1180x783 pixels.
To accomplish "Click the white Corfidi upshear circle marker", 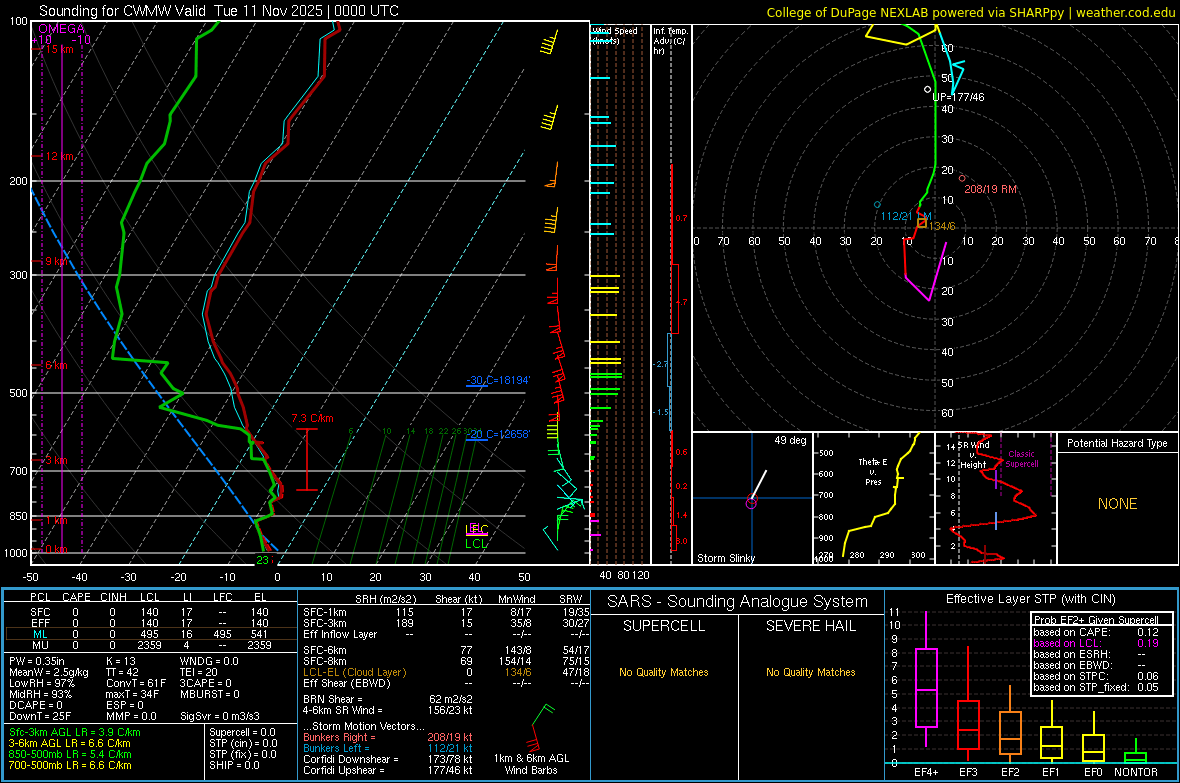I will (x=928, y=90).
